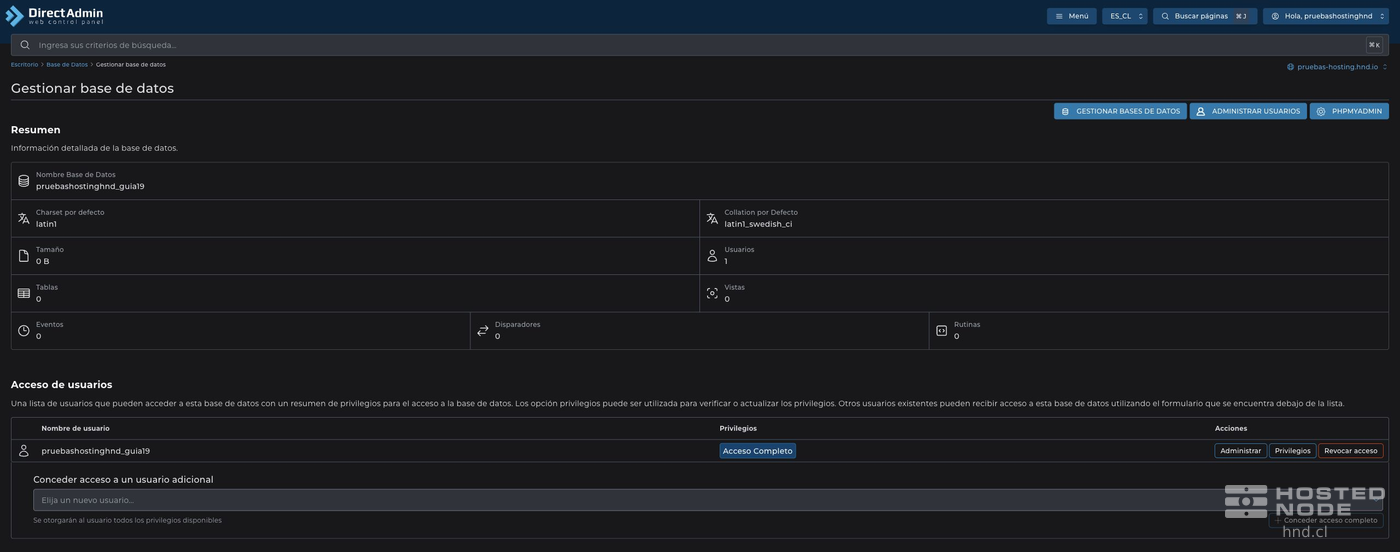Click the Rutinas code icon
Screen dimensions: 1400x552
(941, 331)
